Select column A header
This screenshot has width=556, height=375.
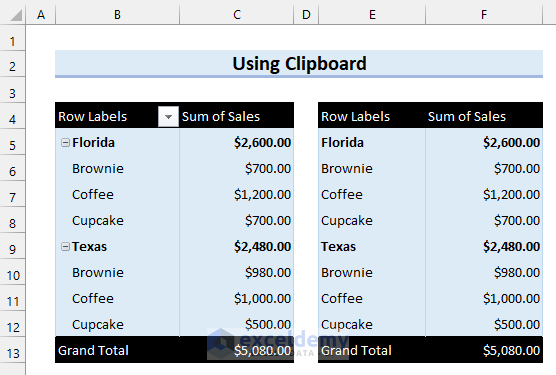(41, 15)
